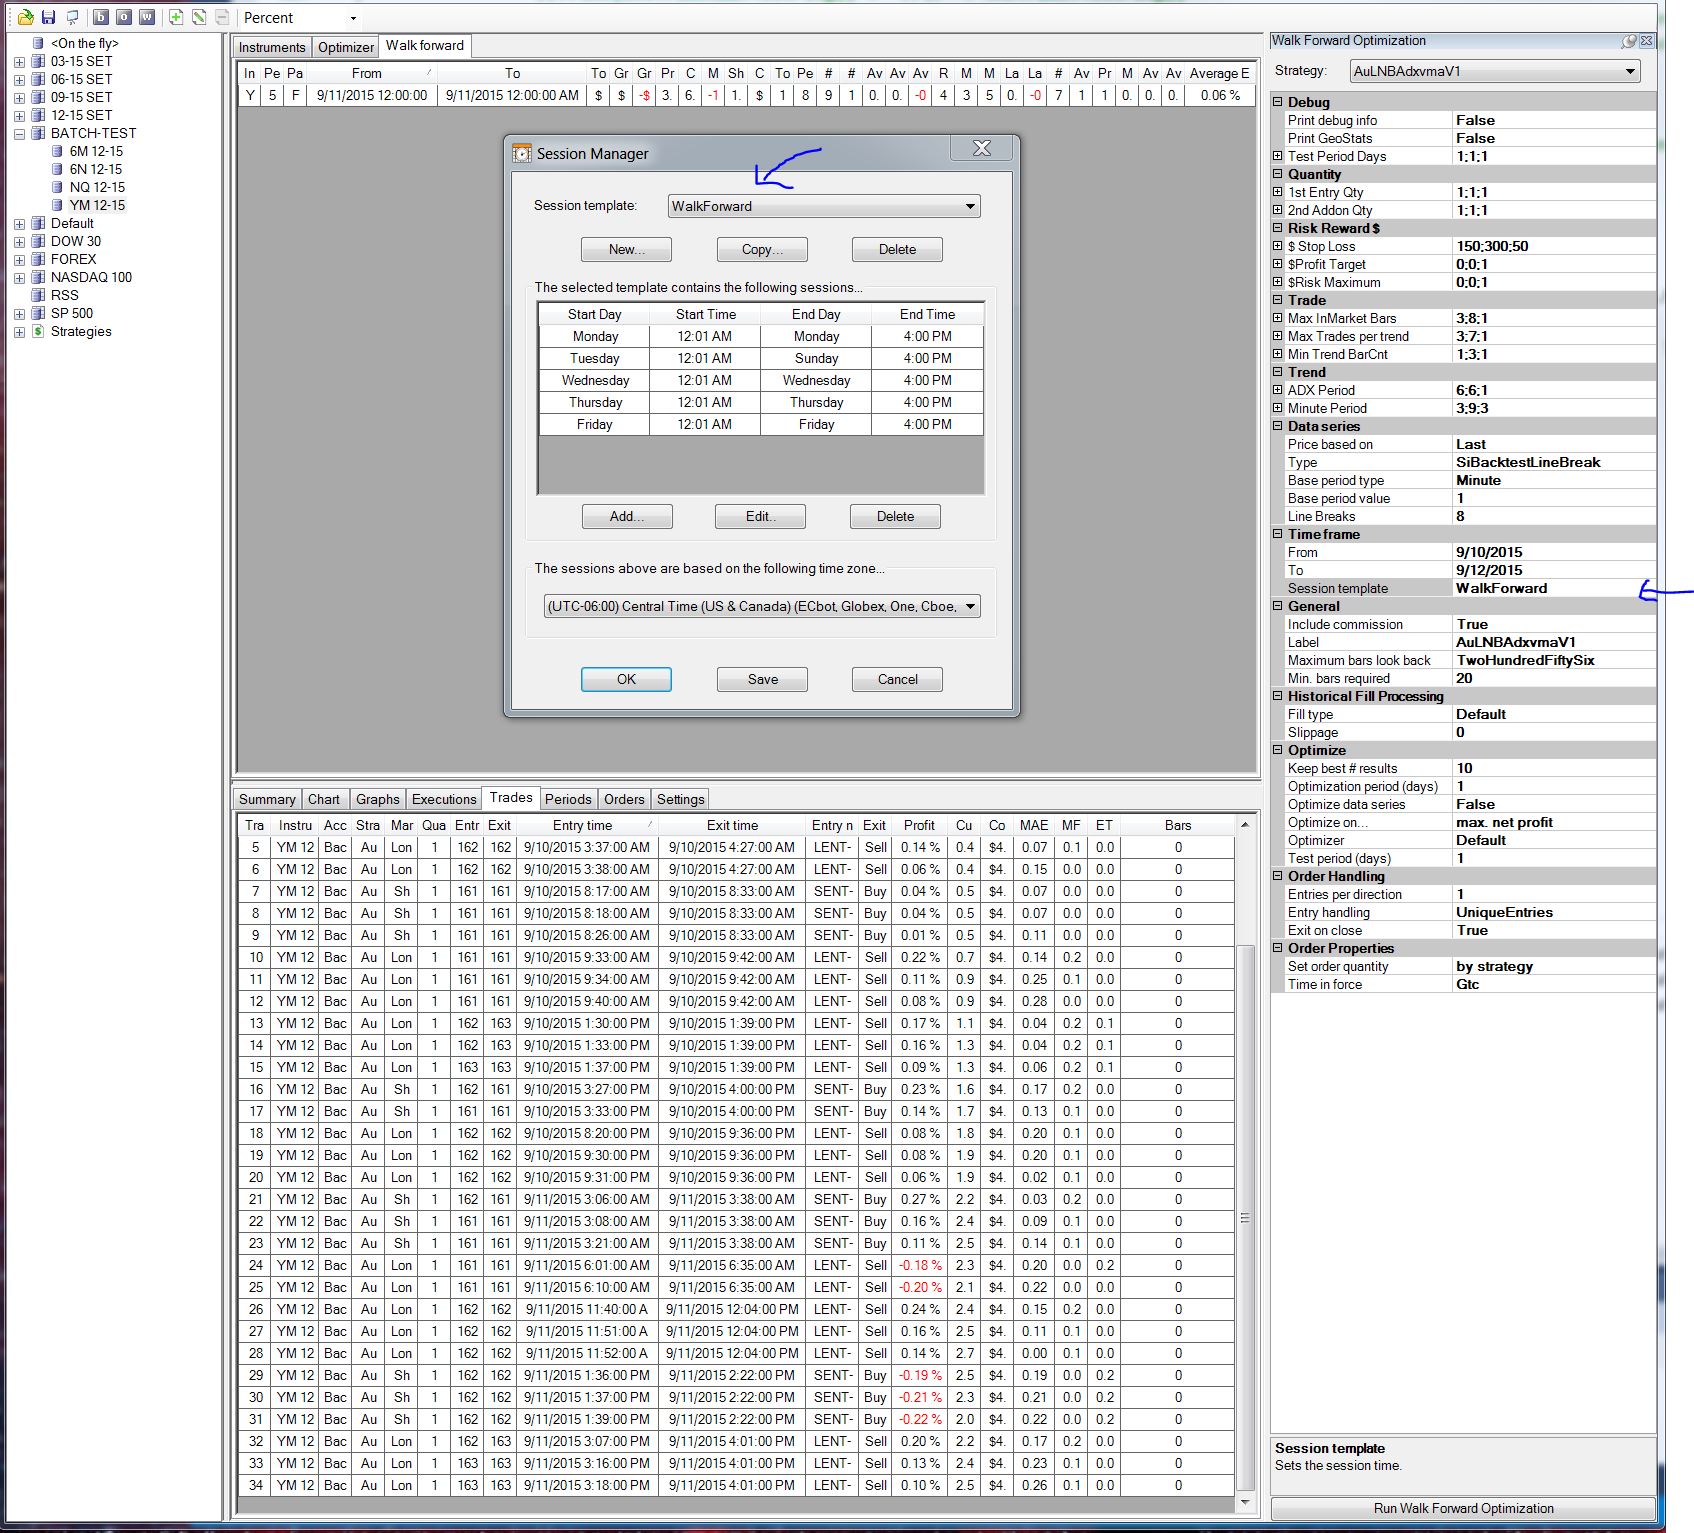Click the database icon beside '<On the fly>'
The image size is (1694, 1533).
38,43
